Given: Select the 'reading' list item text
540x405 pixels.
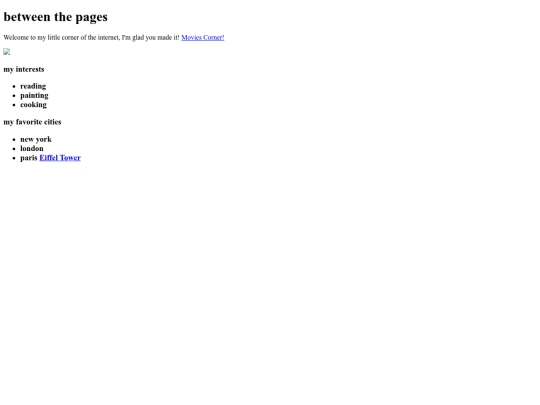Looking at the screenshot, I should pyautogui.click(x=33, y=86).
